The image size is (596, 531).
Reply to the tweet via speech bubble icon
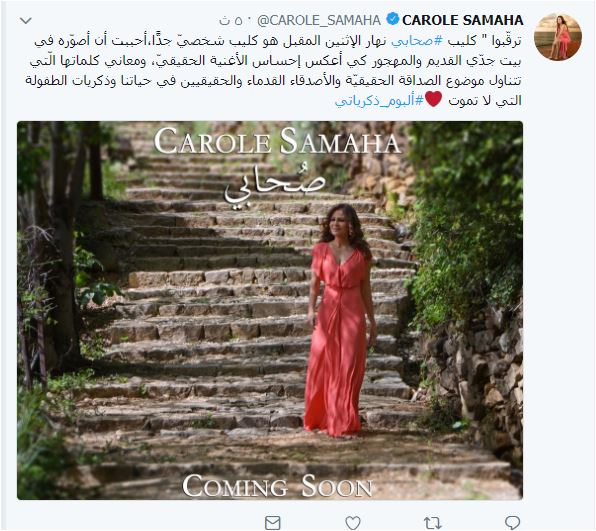click(x=512, y=523)
